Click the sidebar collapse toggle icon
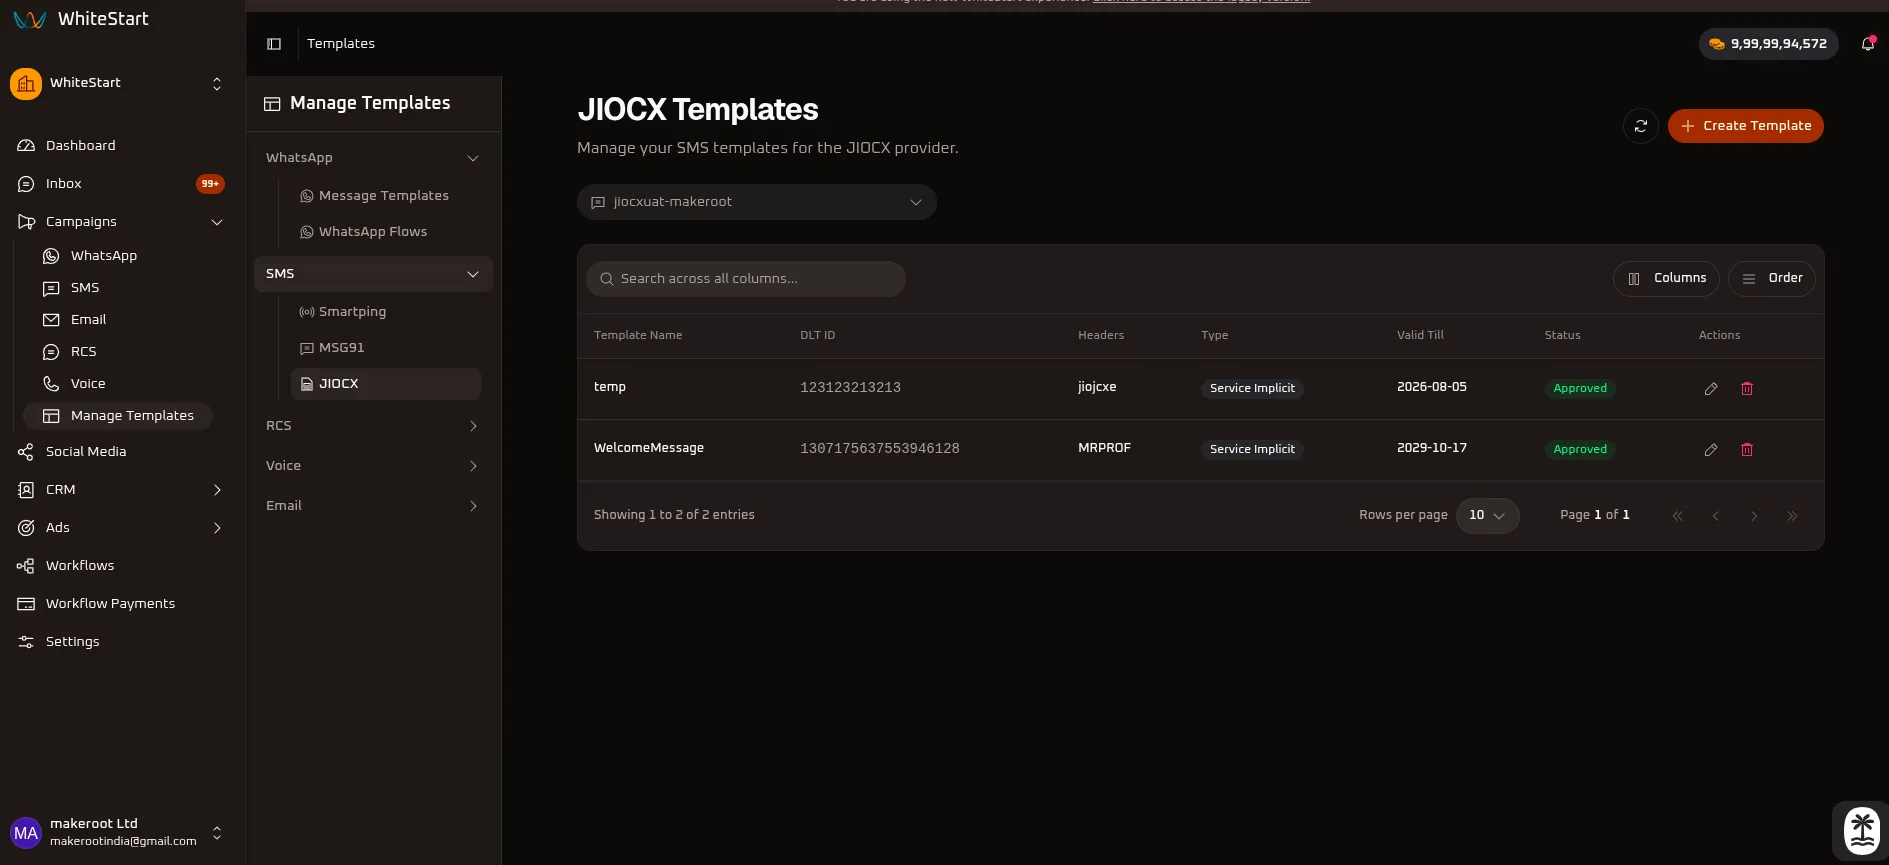 [274, 44]
